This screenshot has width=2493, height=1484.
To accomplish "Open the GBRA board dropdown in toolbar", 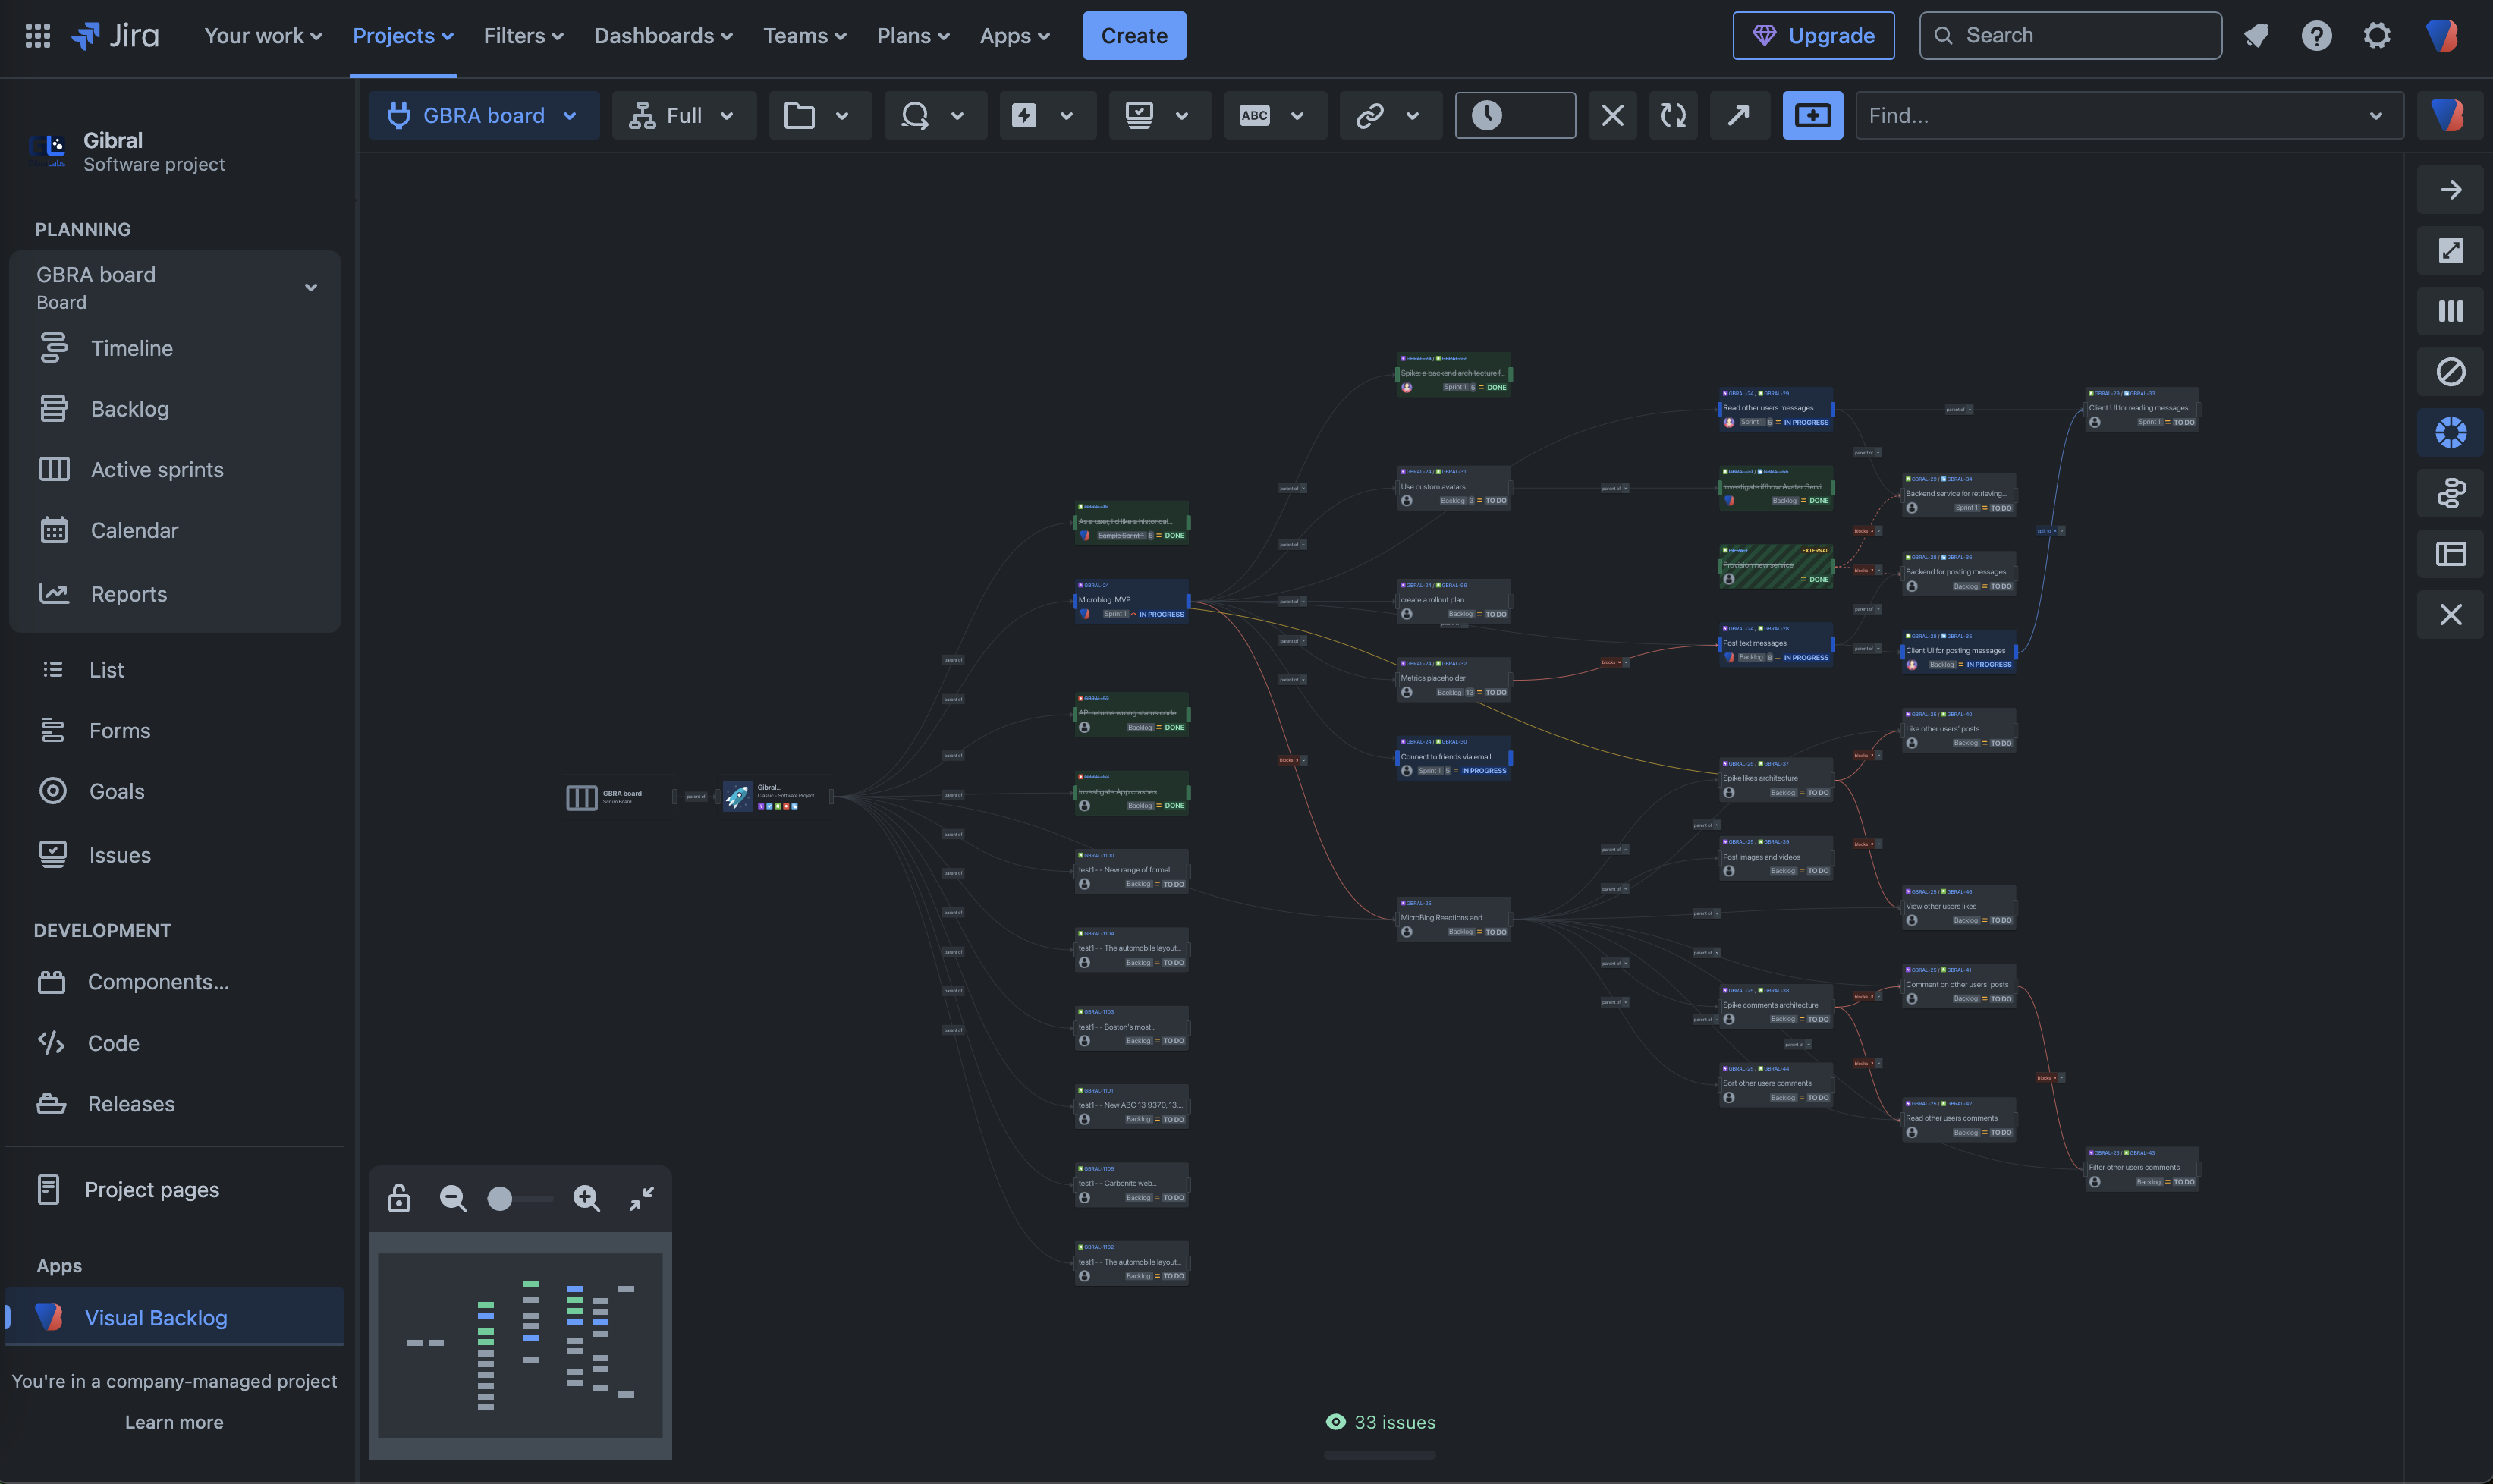I will (x=484, y=115).
